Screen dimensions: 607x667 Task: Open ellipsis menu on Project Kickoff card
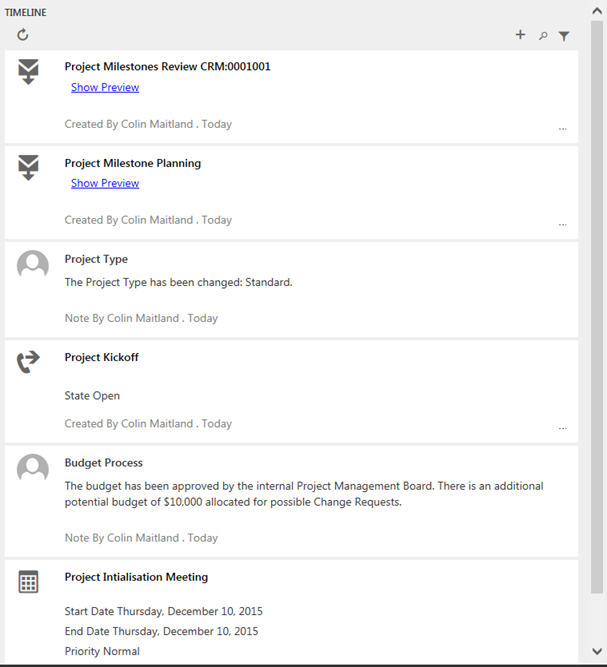pos(562,428)
